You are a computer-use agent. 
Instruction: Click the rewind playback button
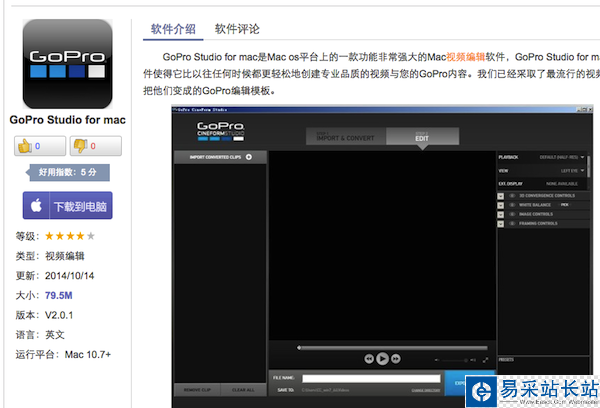(369, 359)
